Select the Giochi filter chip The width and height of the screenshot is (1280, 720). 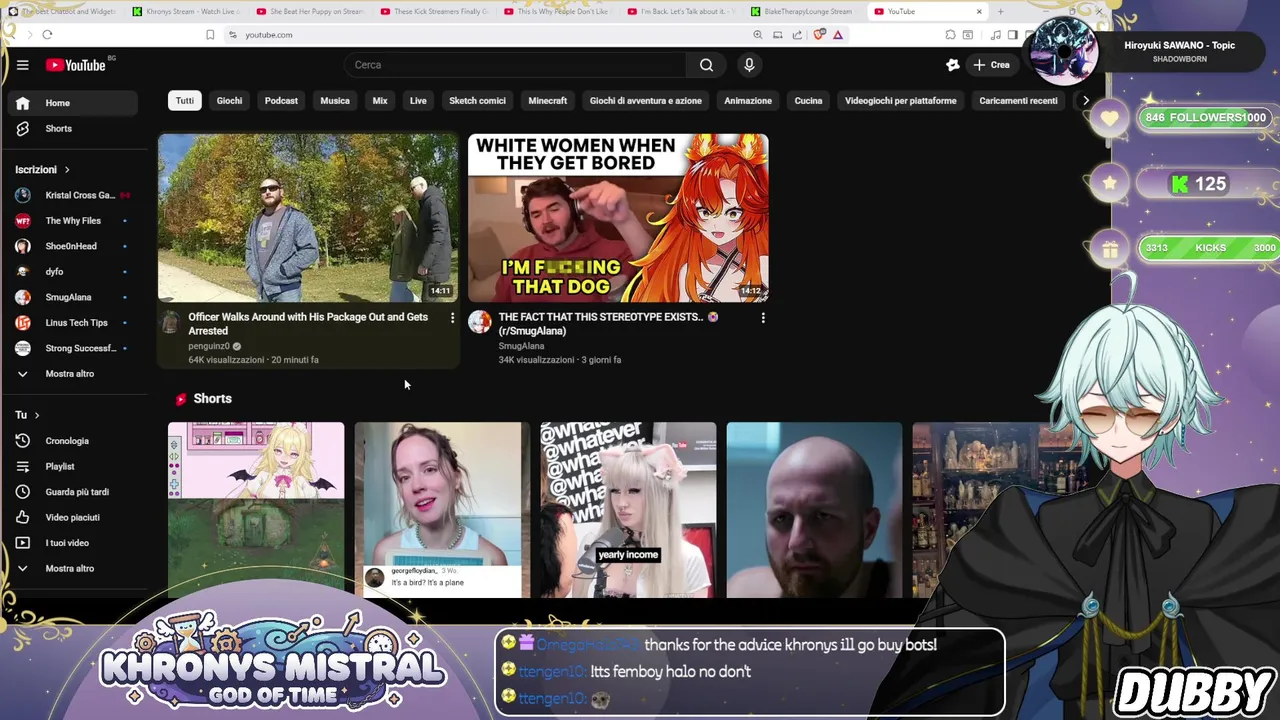pos(229,100)
